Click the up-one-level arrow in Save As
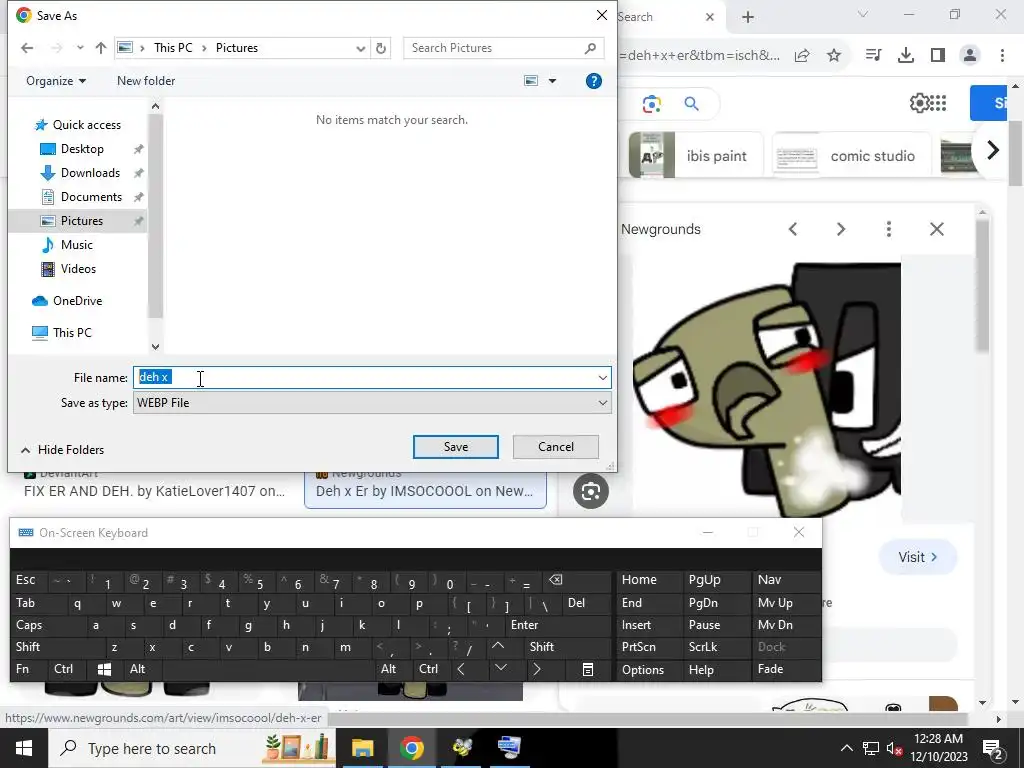The width and height of the screenshot is (1024, 768). tap(101, 48)
